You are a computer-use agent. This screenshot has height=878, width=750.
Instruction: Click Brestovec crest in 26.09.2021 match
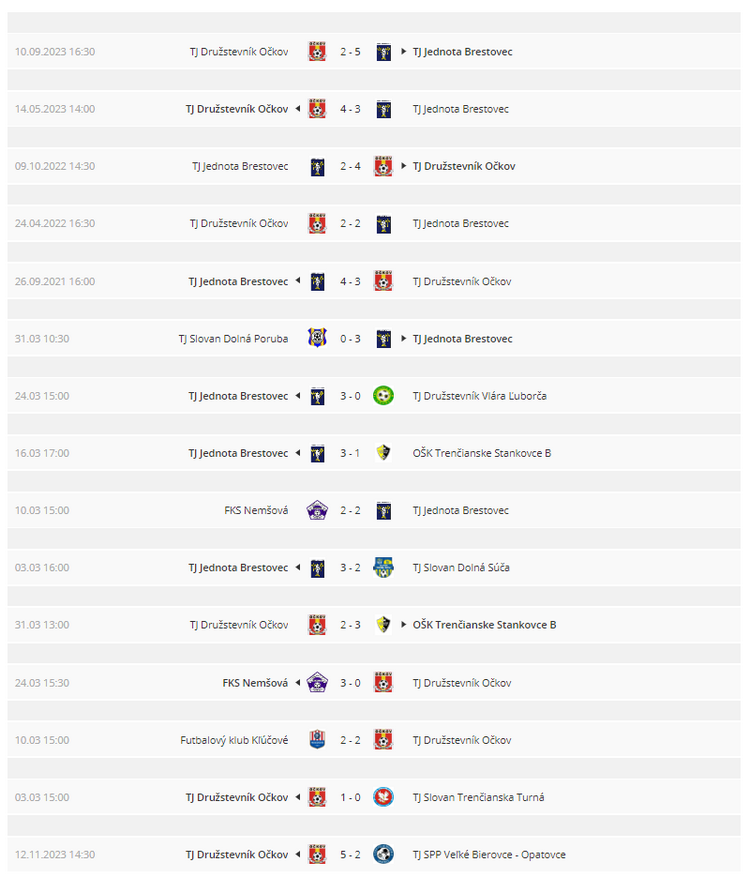coord(318,281)
